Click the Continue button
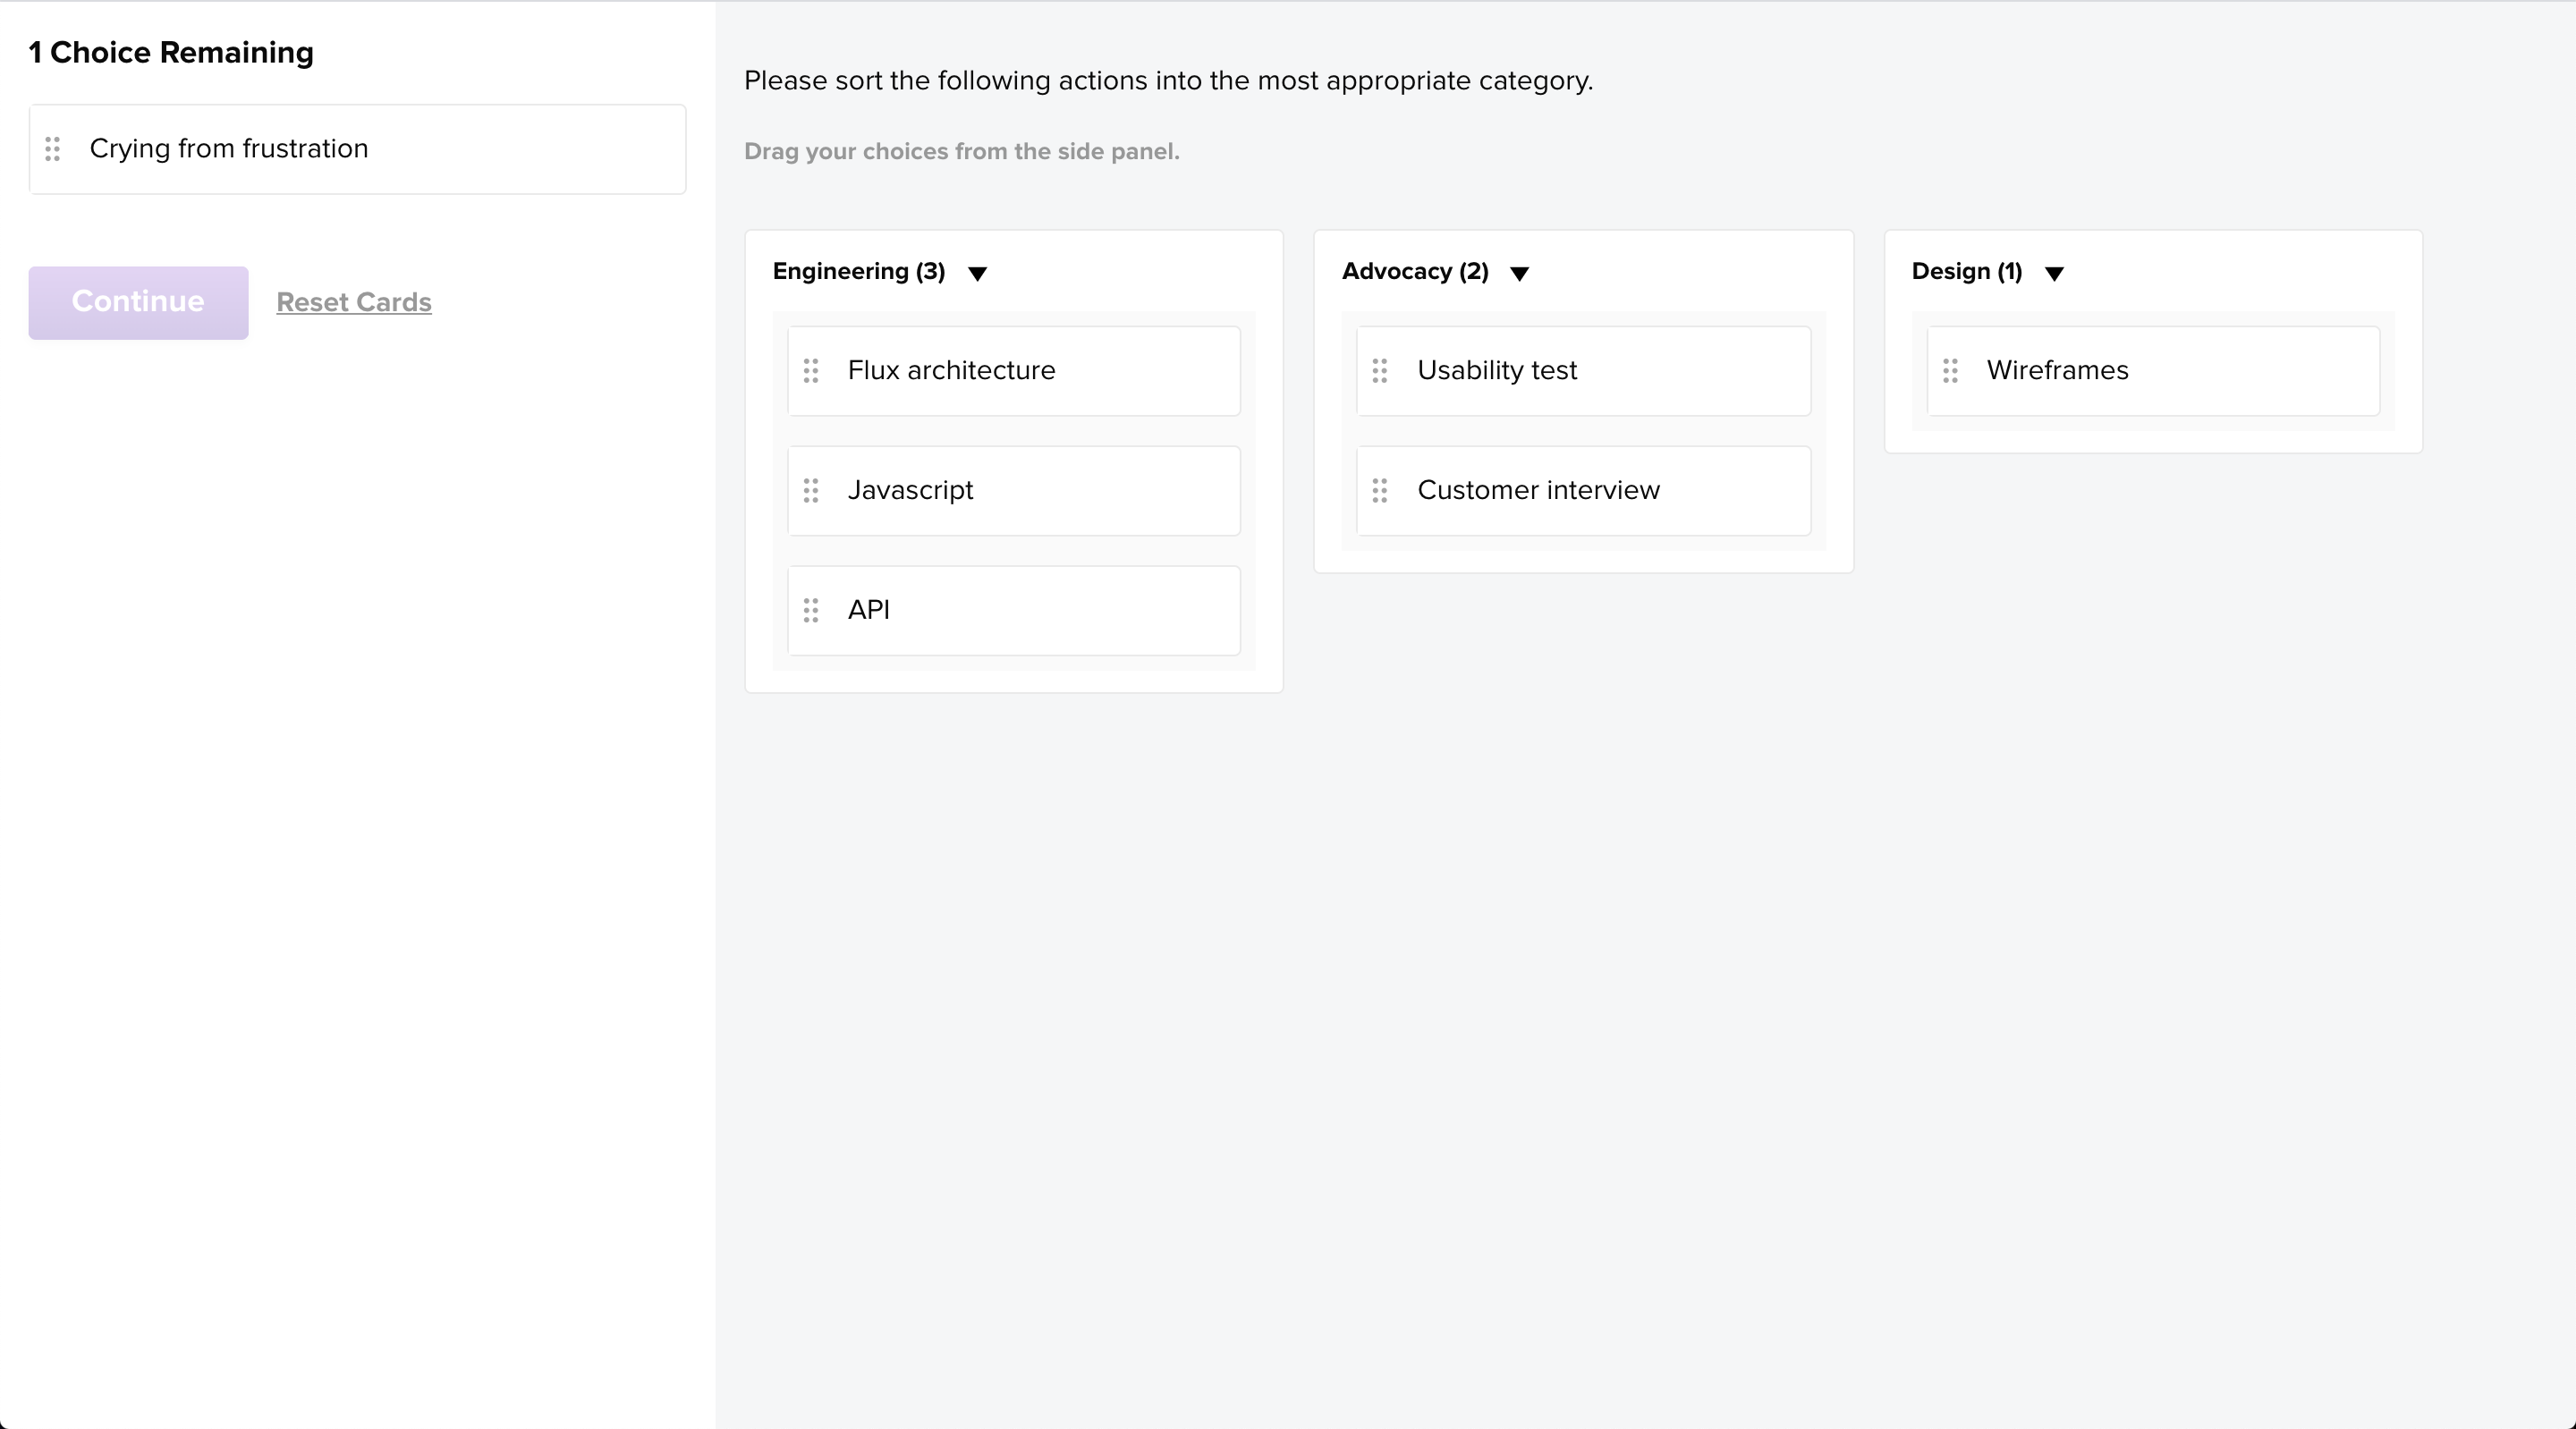2576x1429 pixels. click(138, 302)
